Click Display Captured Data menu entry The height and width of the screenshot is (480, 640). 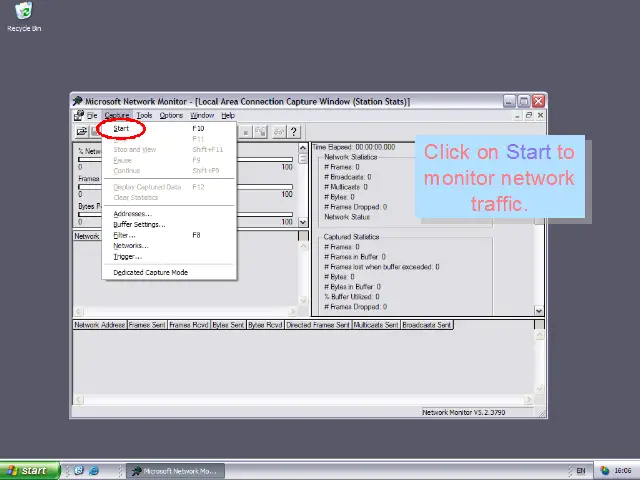coord(169,187)
